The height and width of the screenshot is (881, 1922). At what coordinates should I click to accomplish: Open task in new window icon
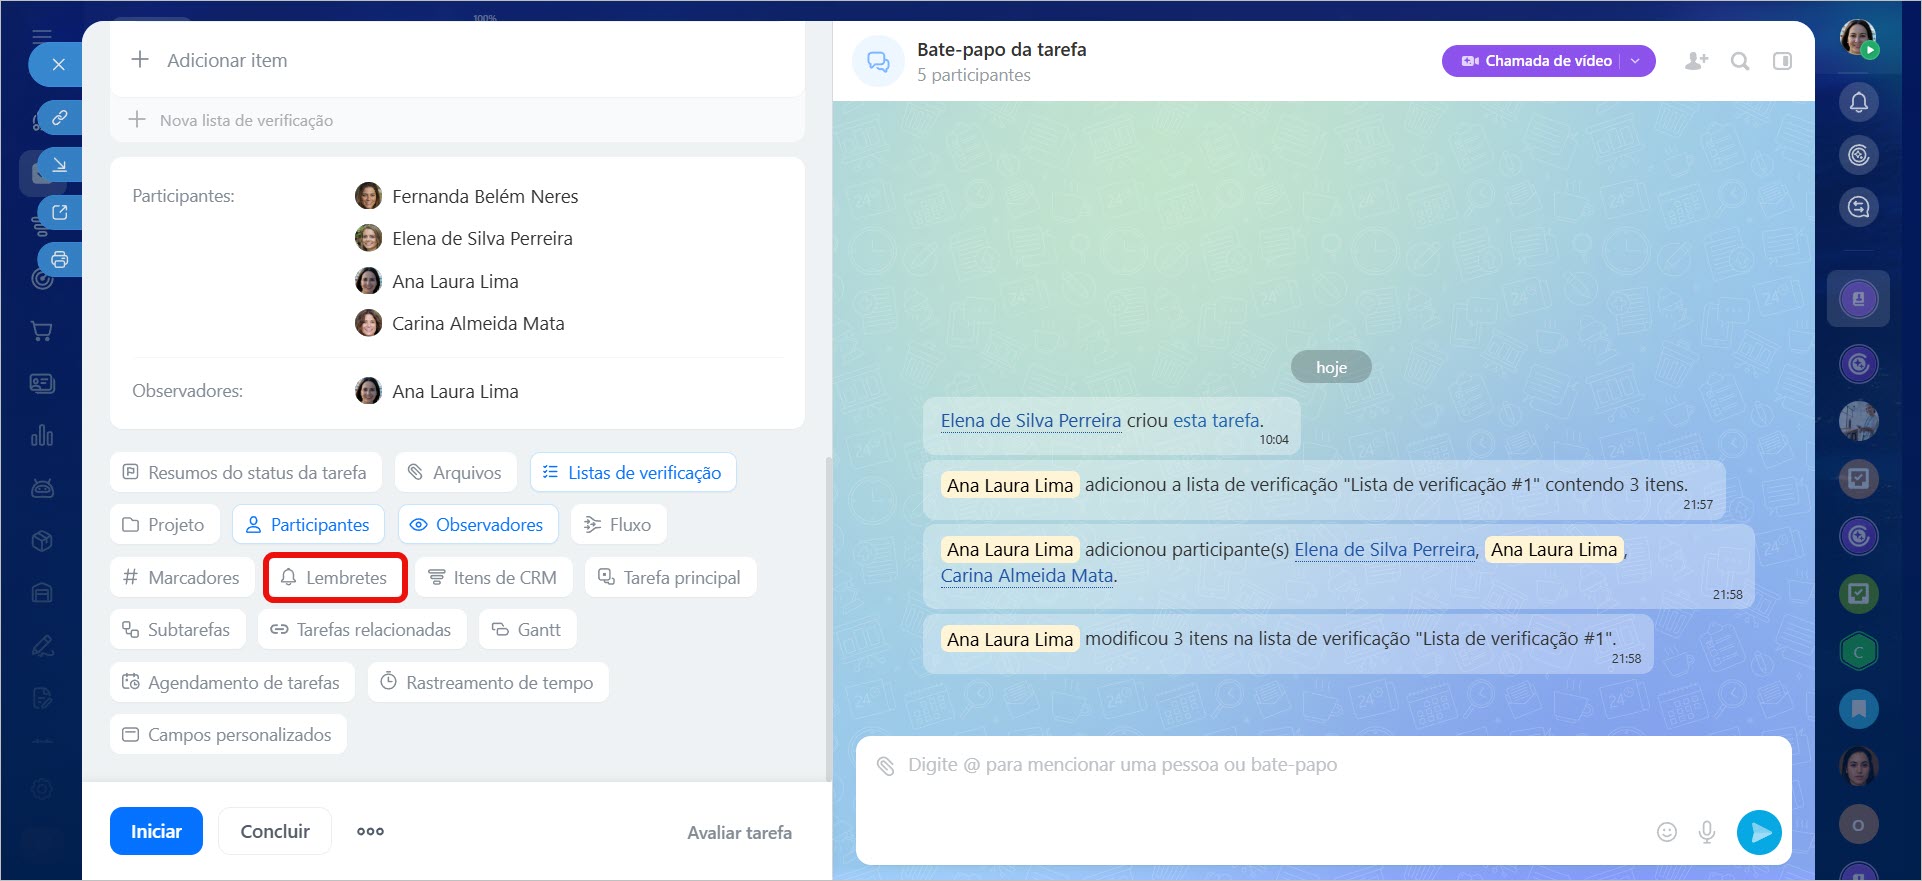(x=60, y=212)
